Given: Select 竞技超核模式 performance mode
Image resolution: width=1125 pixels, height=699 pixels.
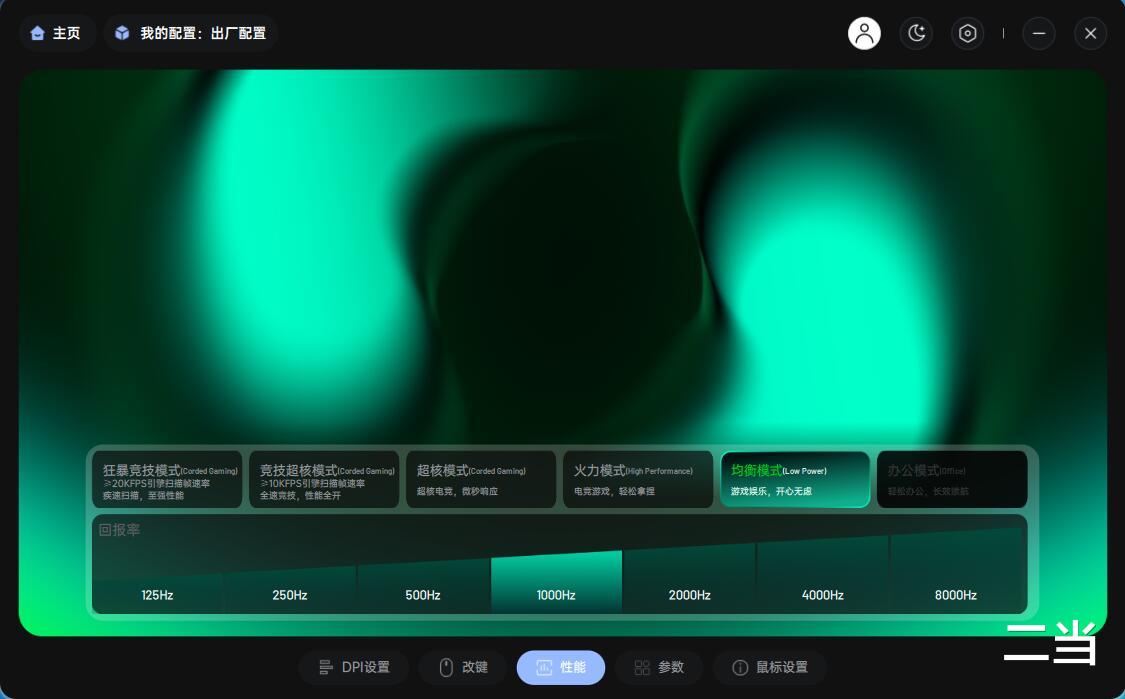Looking at the screenshot, I should [x=324, y=479].
